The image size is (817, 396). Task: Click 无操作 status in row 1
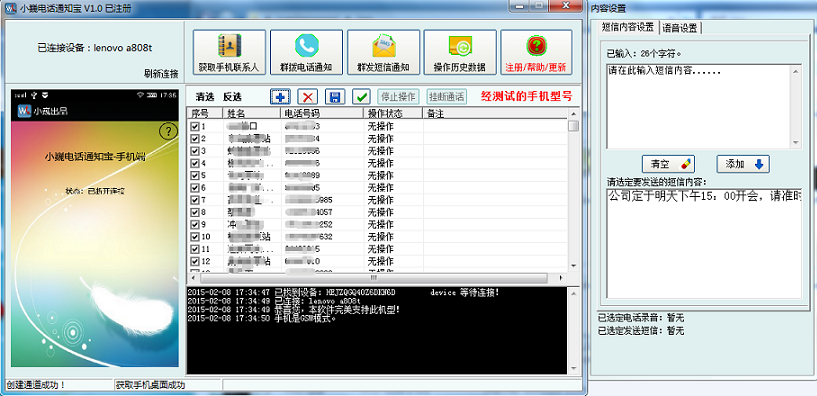380,126
